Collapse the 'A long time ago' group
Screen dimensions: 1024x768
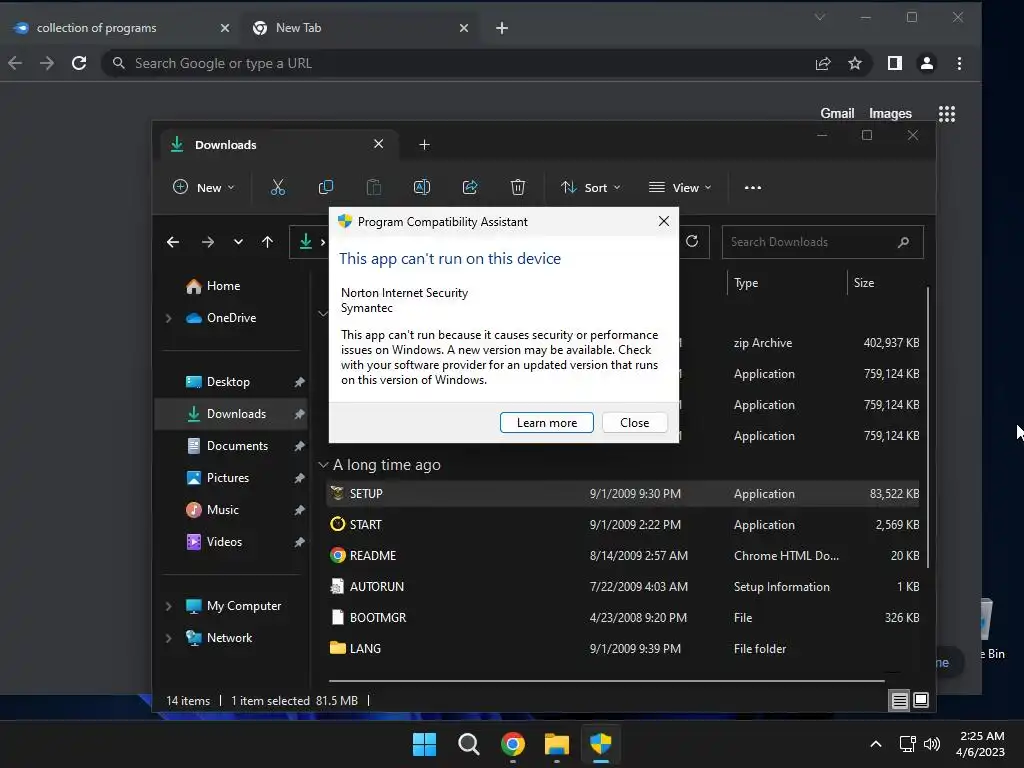[x=323, y=465]
